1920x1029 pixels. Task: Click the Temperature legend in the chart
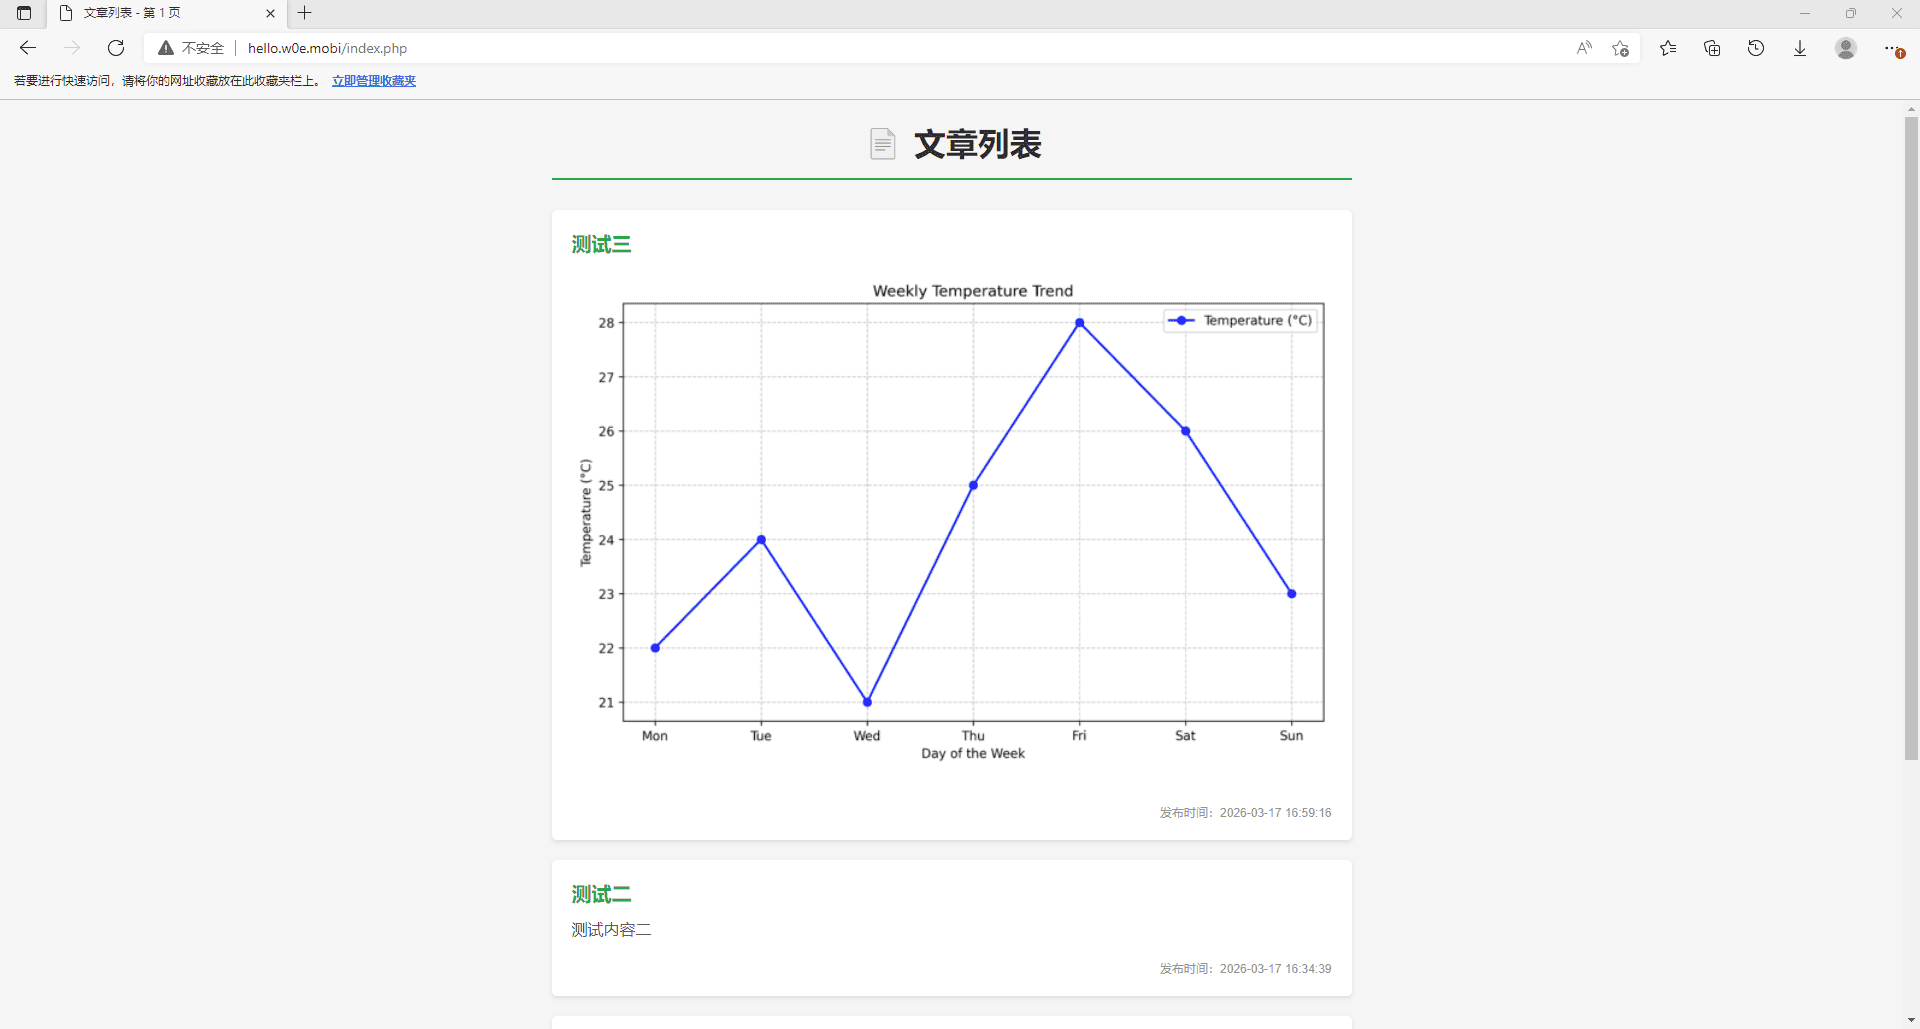point(1240,320)
